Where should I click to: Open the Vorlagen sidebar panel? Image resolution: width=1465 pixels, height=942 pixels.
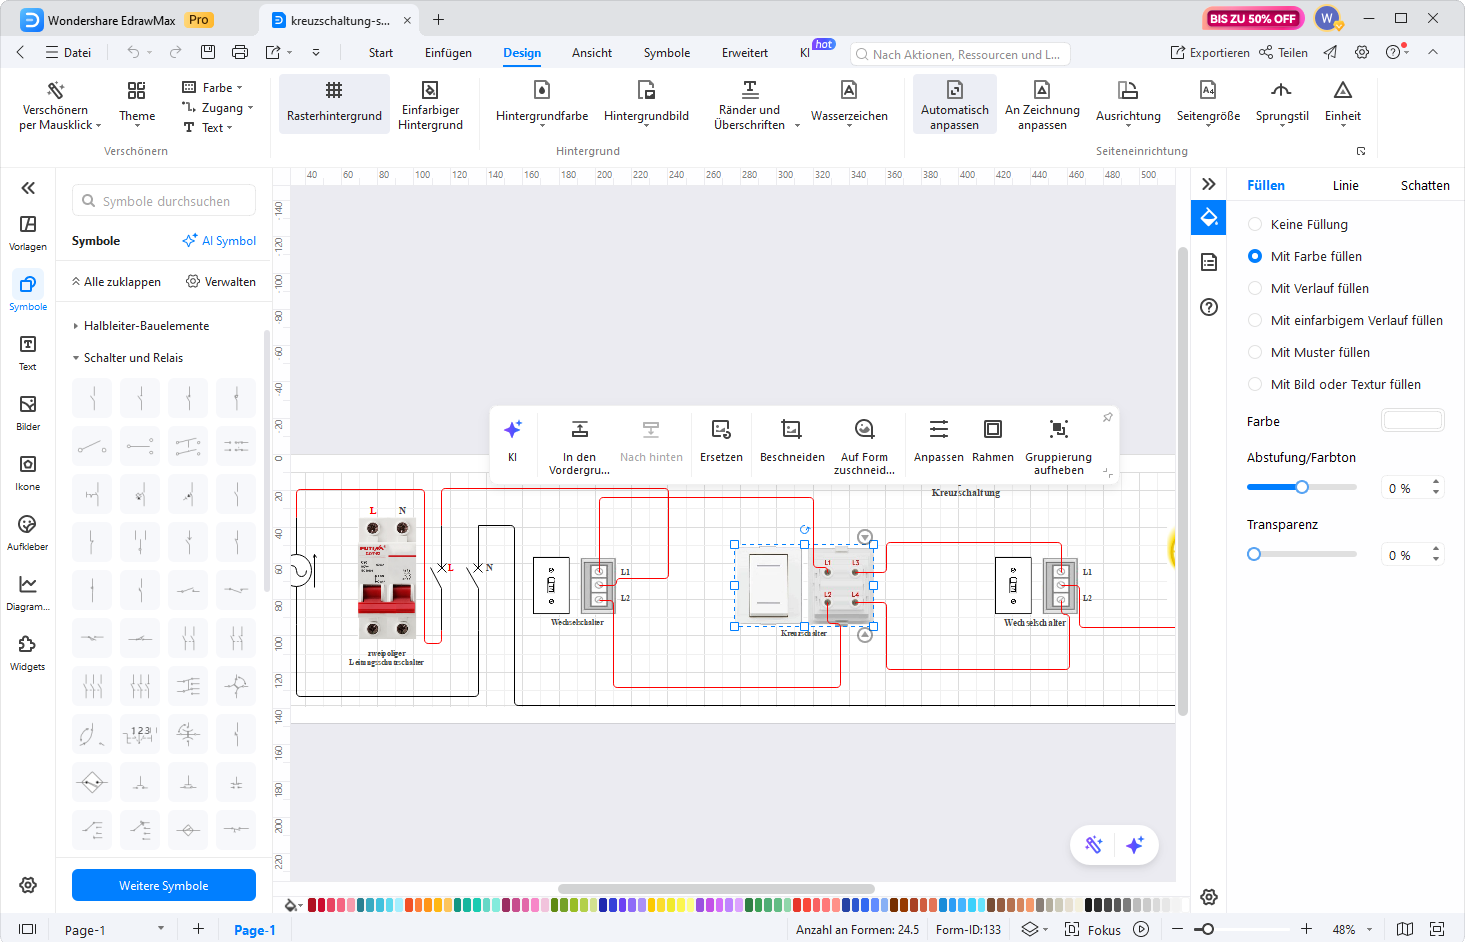[28, 232]
